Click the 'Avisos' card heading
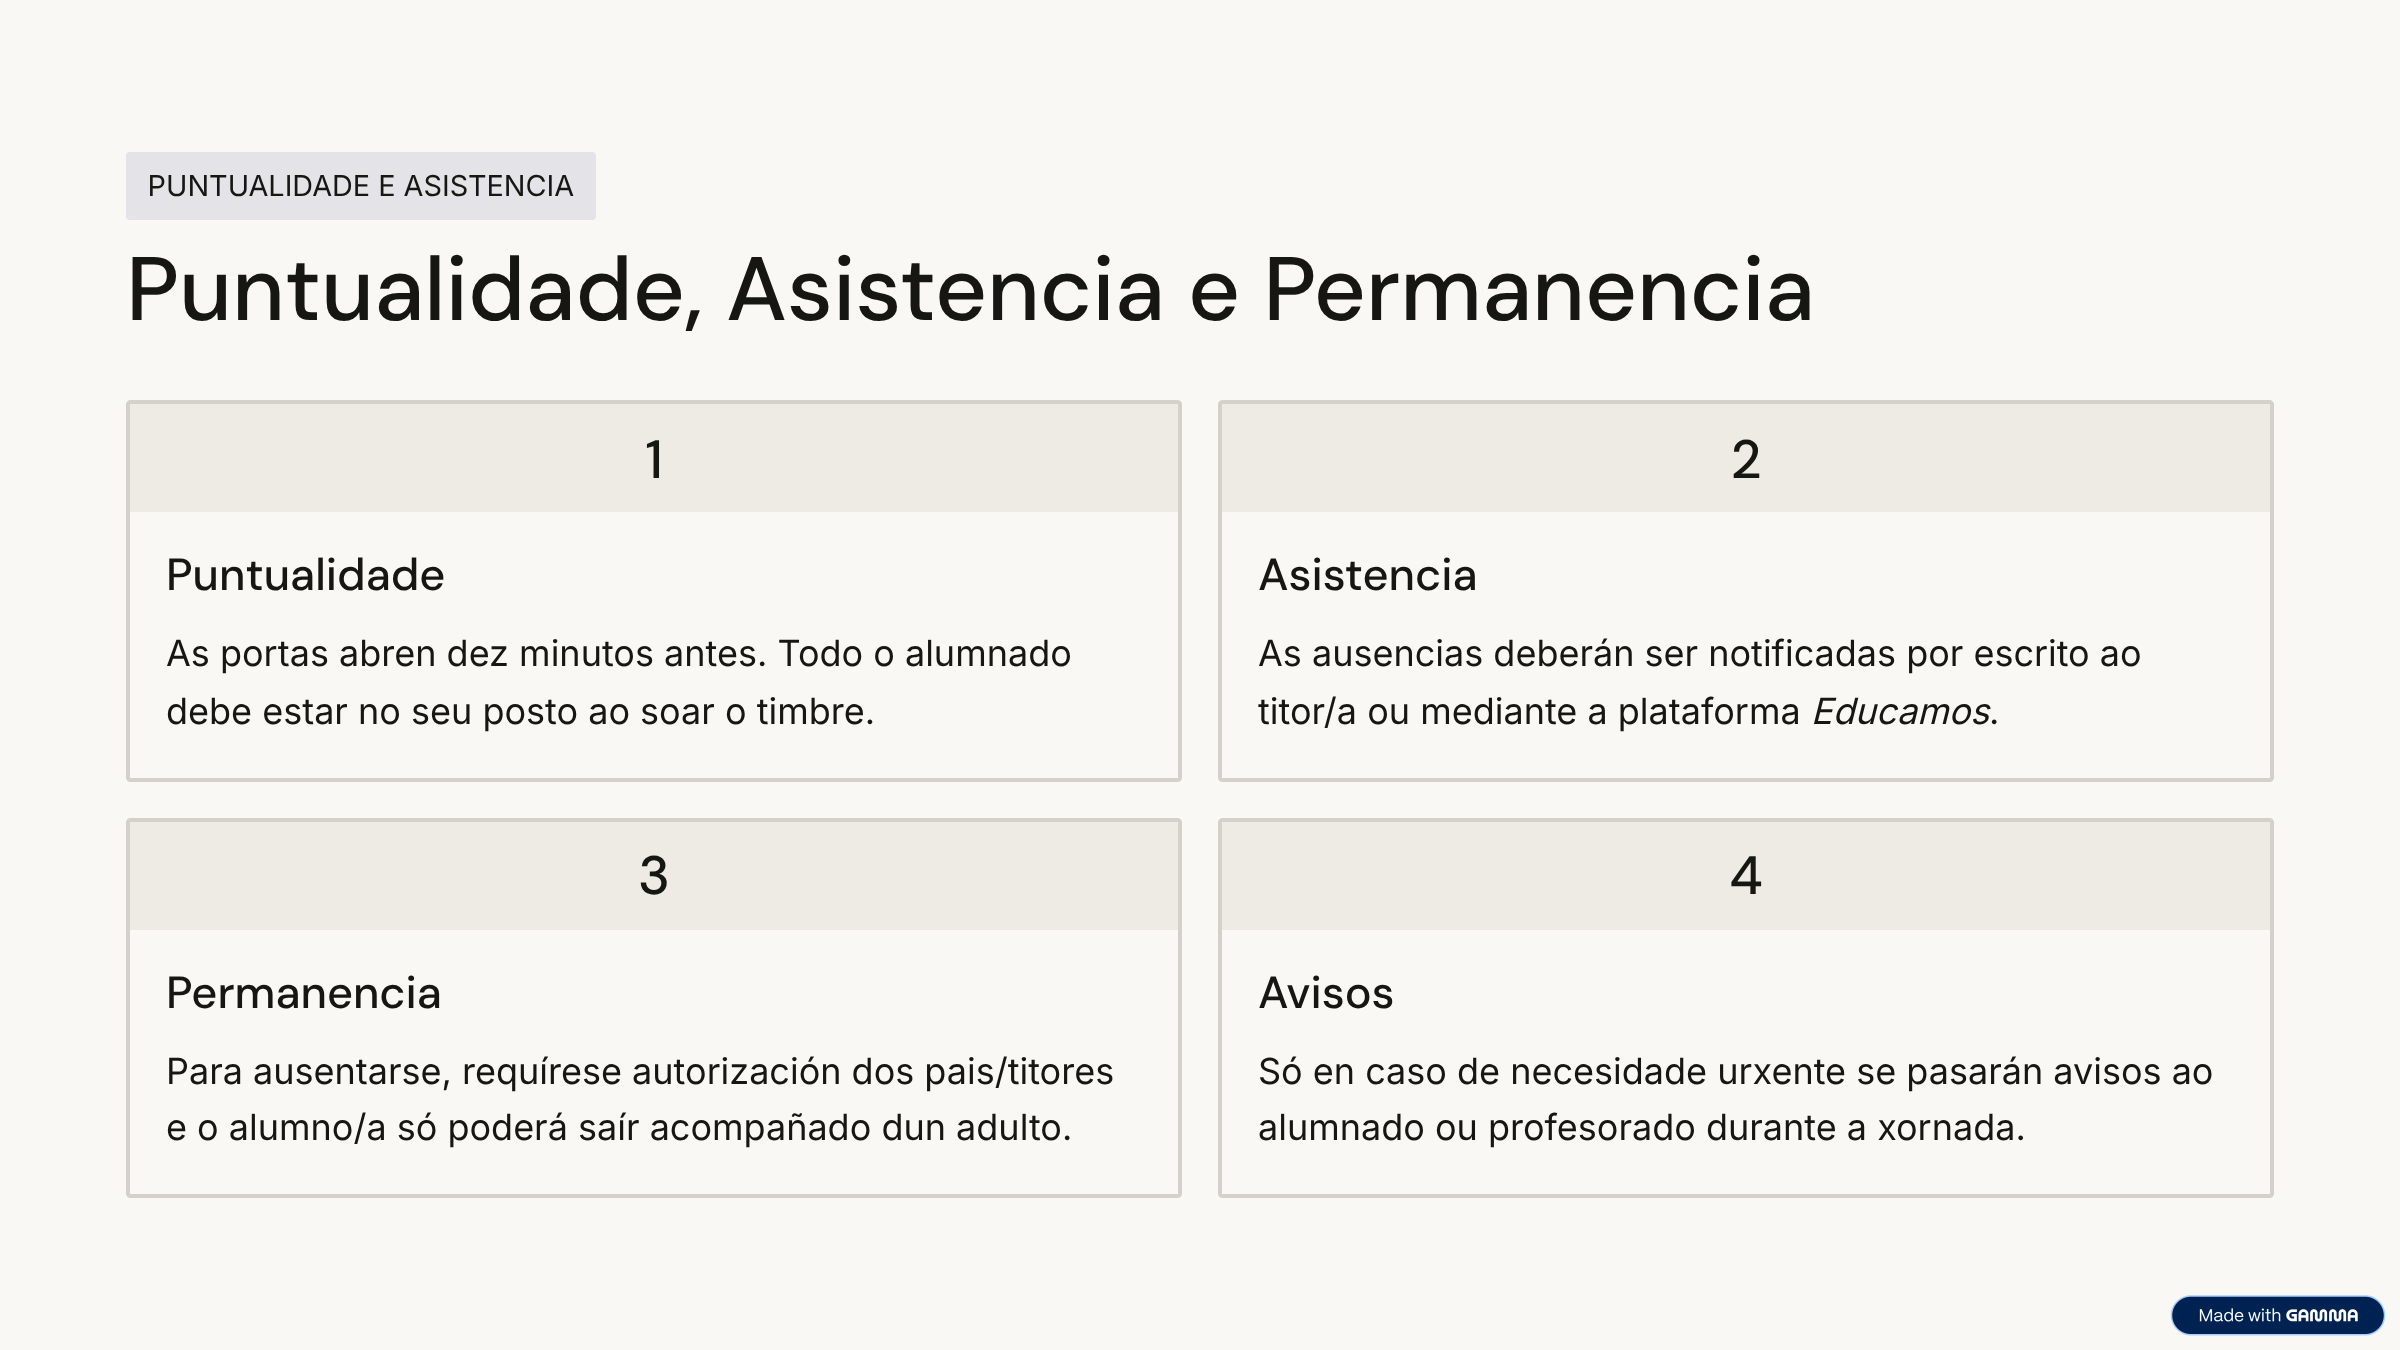The image size is (2400, 1350). (1325, 993)
